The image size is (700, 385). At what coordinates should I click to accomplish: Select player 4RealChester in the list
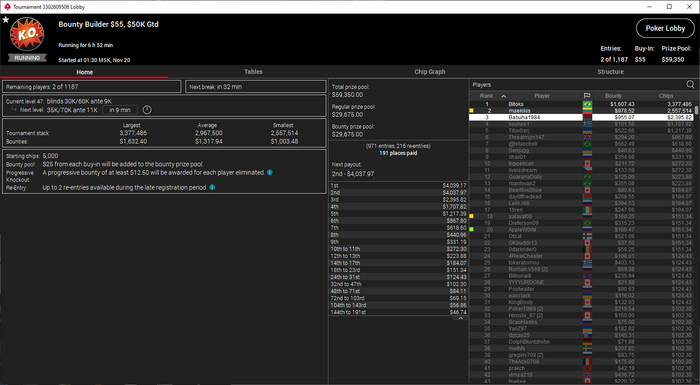click(581, 256)
